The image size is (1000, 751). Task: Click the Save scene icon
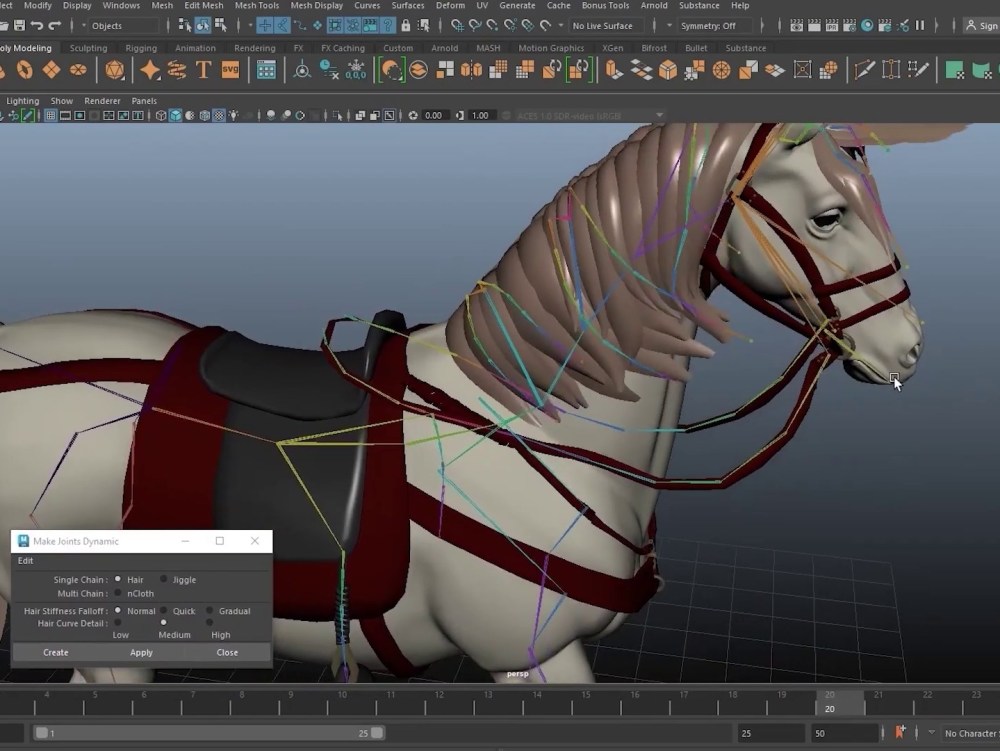click(19, 26)
